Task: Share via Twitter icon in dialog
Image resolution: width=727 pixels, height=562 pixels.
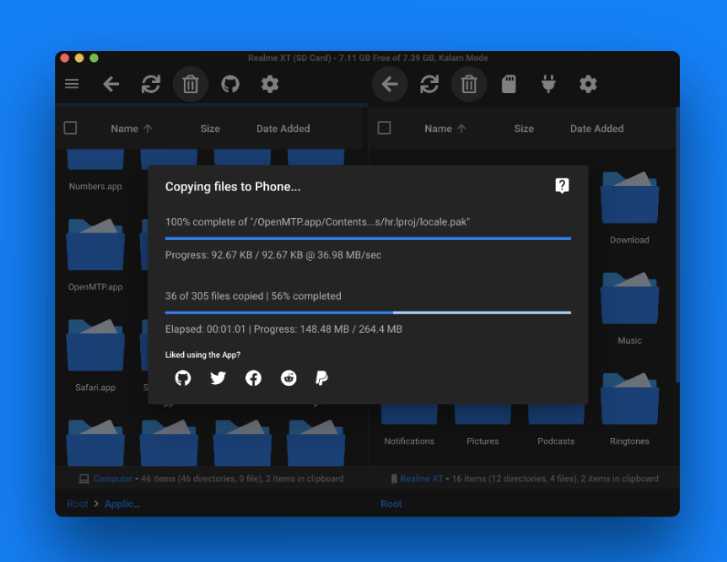Action: pyautogui.click(x=218, y=378)
